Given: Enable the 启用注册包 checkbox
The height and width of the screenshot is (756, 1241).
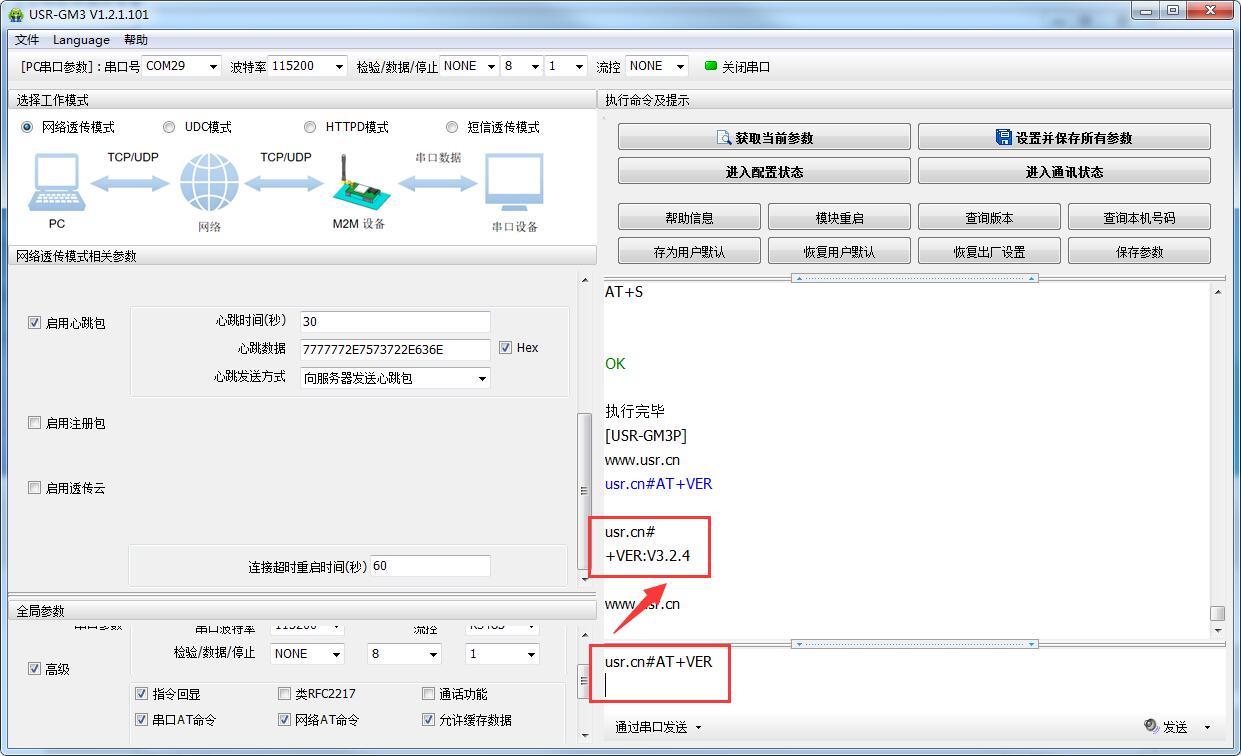Looking at the screenshot, I should pos(35,423).
